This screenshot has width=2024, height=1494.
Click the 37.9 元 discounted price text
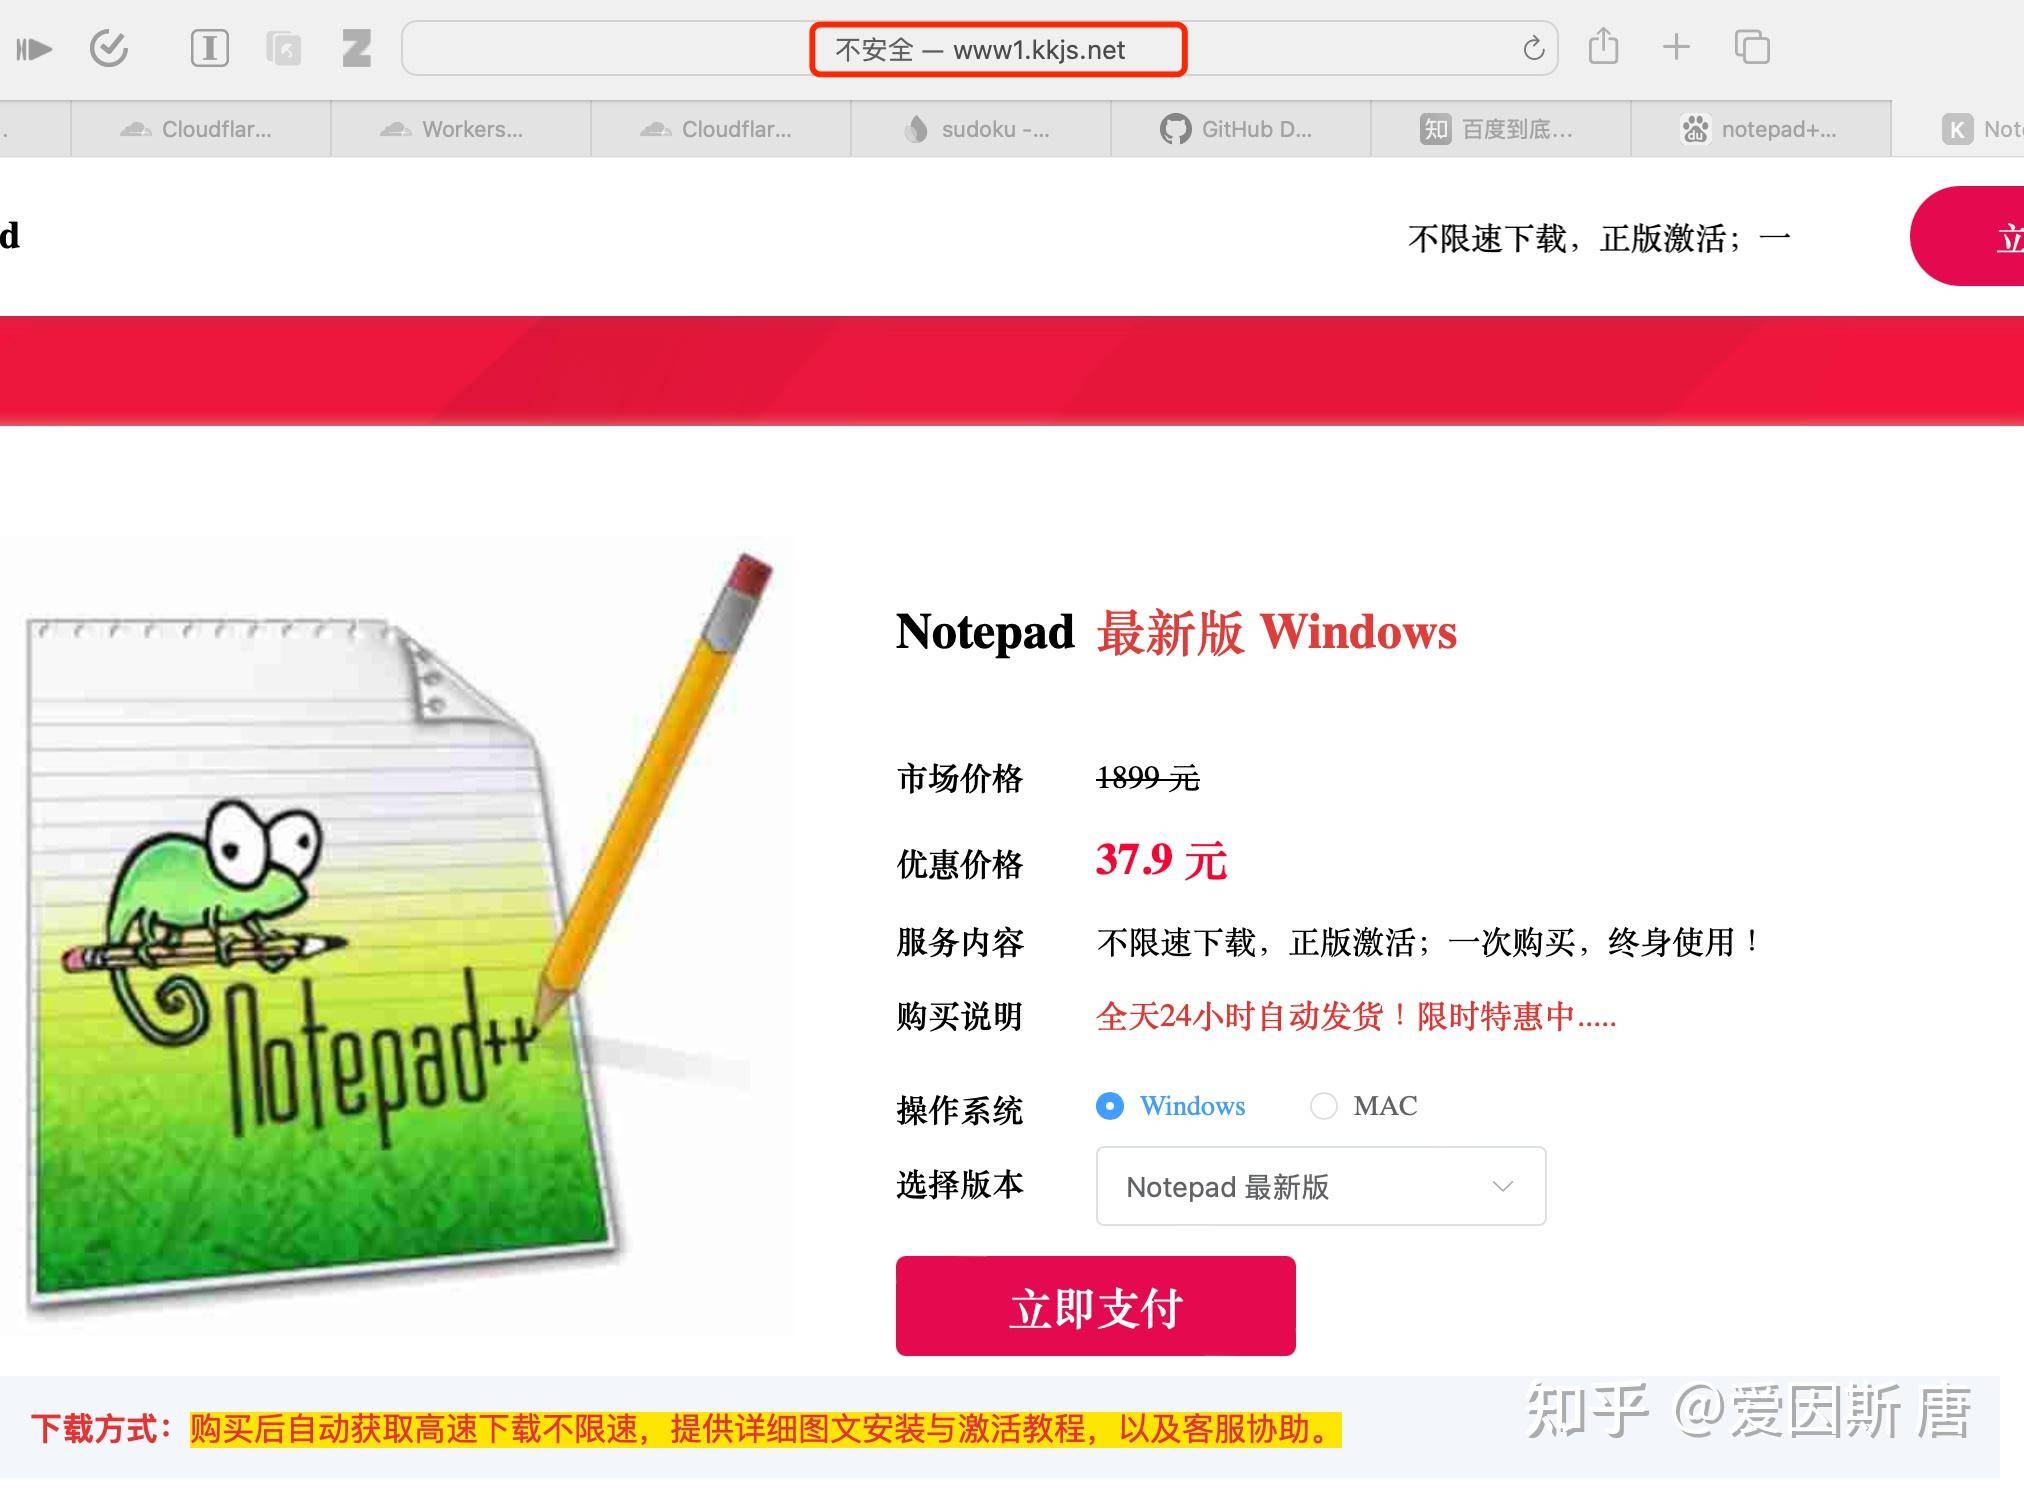pyautogui.click(x=1161, y=860)
